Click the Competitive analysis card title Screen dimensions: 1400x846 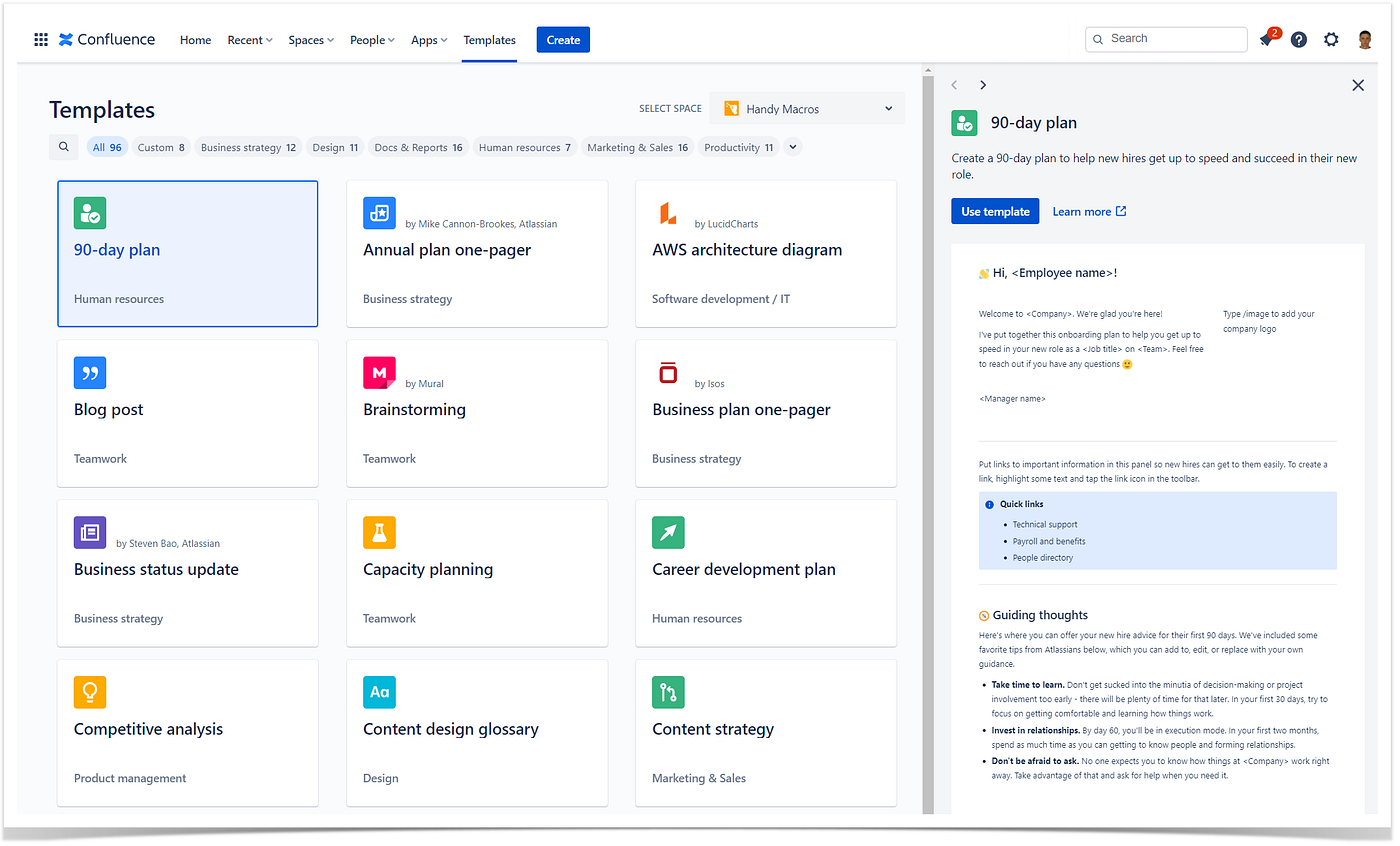[148, 729]
